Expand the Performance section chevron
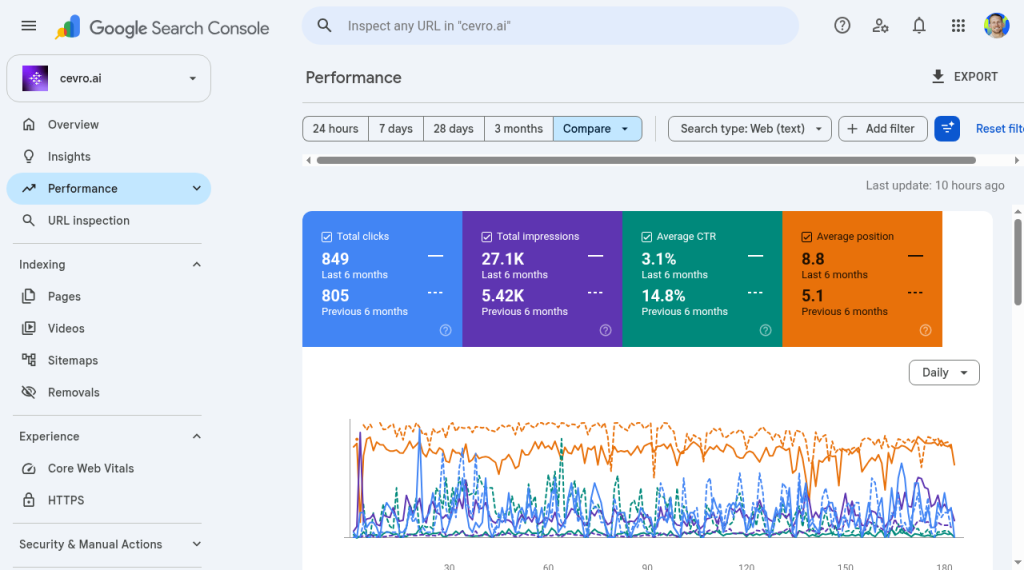This screenshot has height=570, width=1024. click(x=197, y=188)
